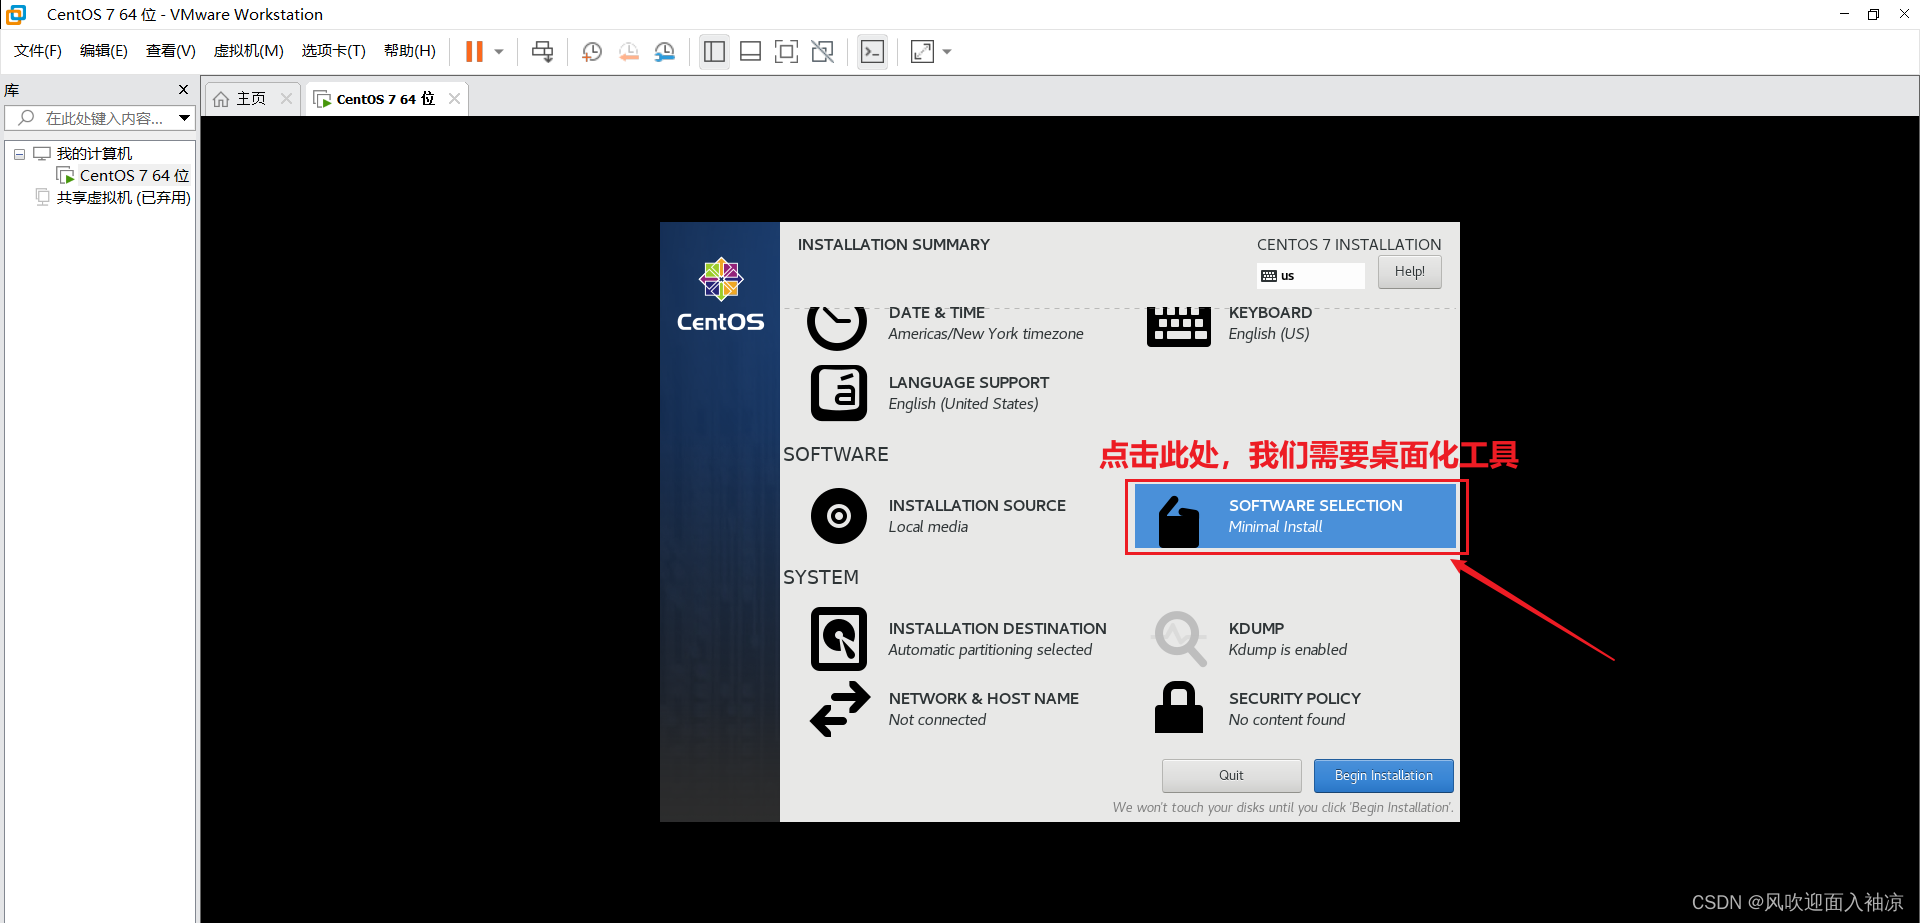Viewport: 1920px width, 923px height.
Task: Toggle the console view icon
Action: [x=872, y=51]
